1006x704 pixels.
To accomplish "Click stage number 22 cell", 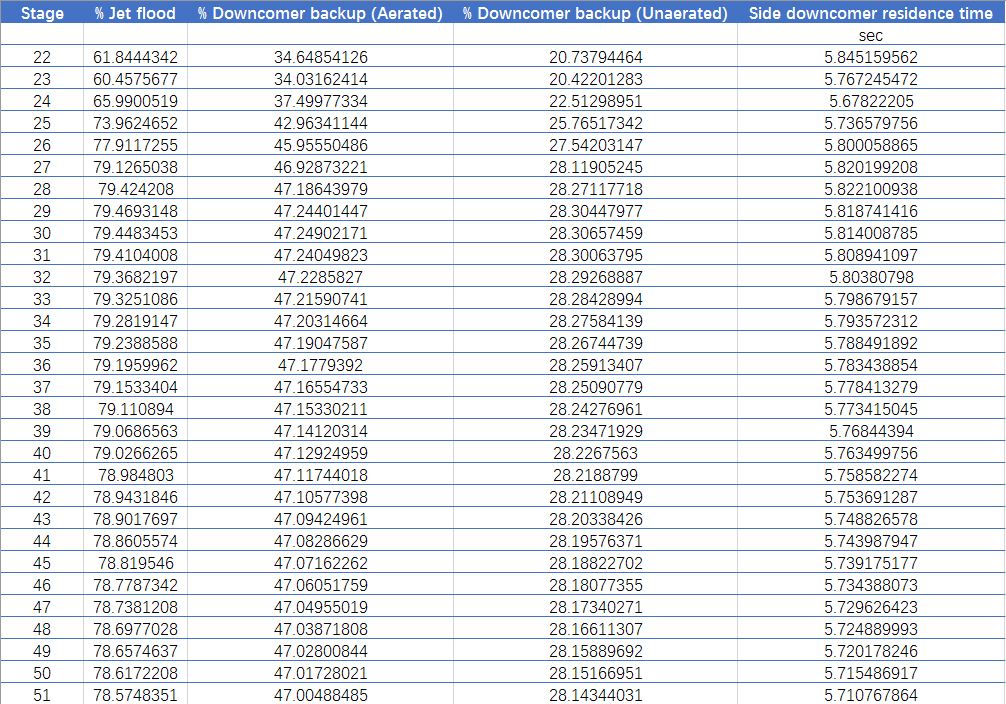I will point(42,57).
